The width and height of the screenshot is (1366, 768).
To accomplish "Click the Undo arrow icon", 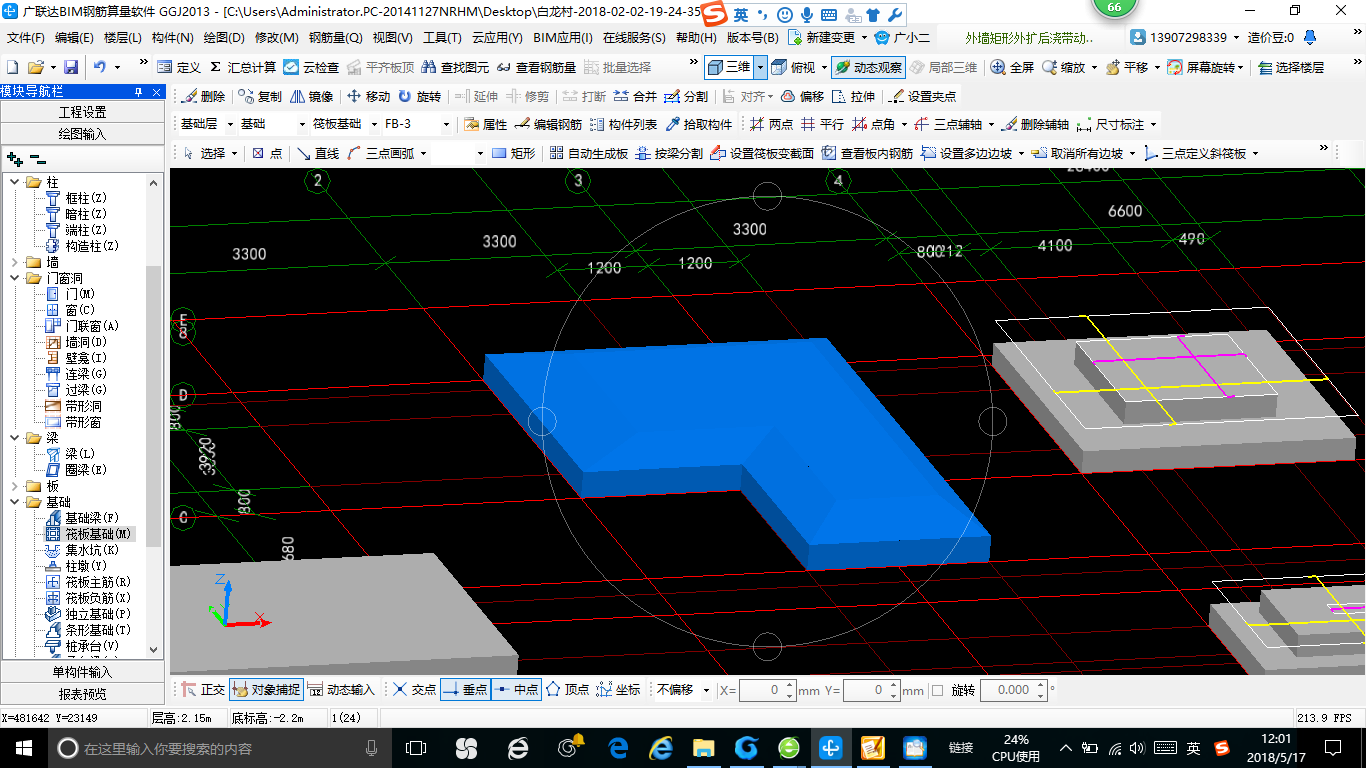I will coord(100,67).
